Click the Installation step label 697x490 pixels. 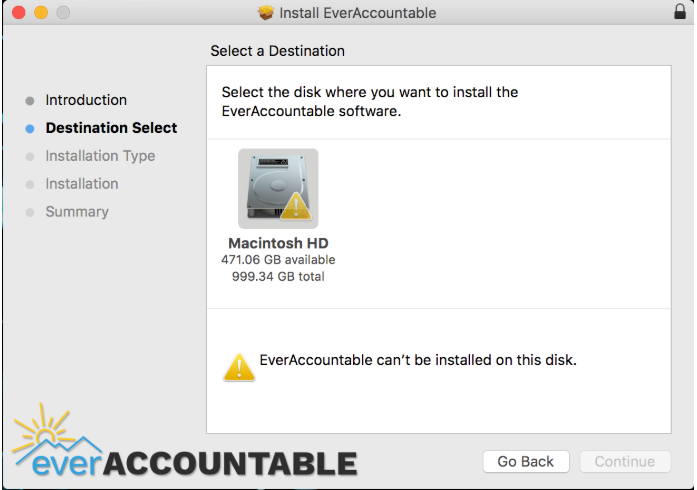[x=82, y=184]
